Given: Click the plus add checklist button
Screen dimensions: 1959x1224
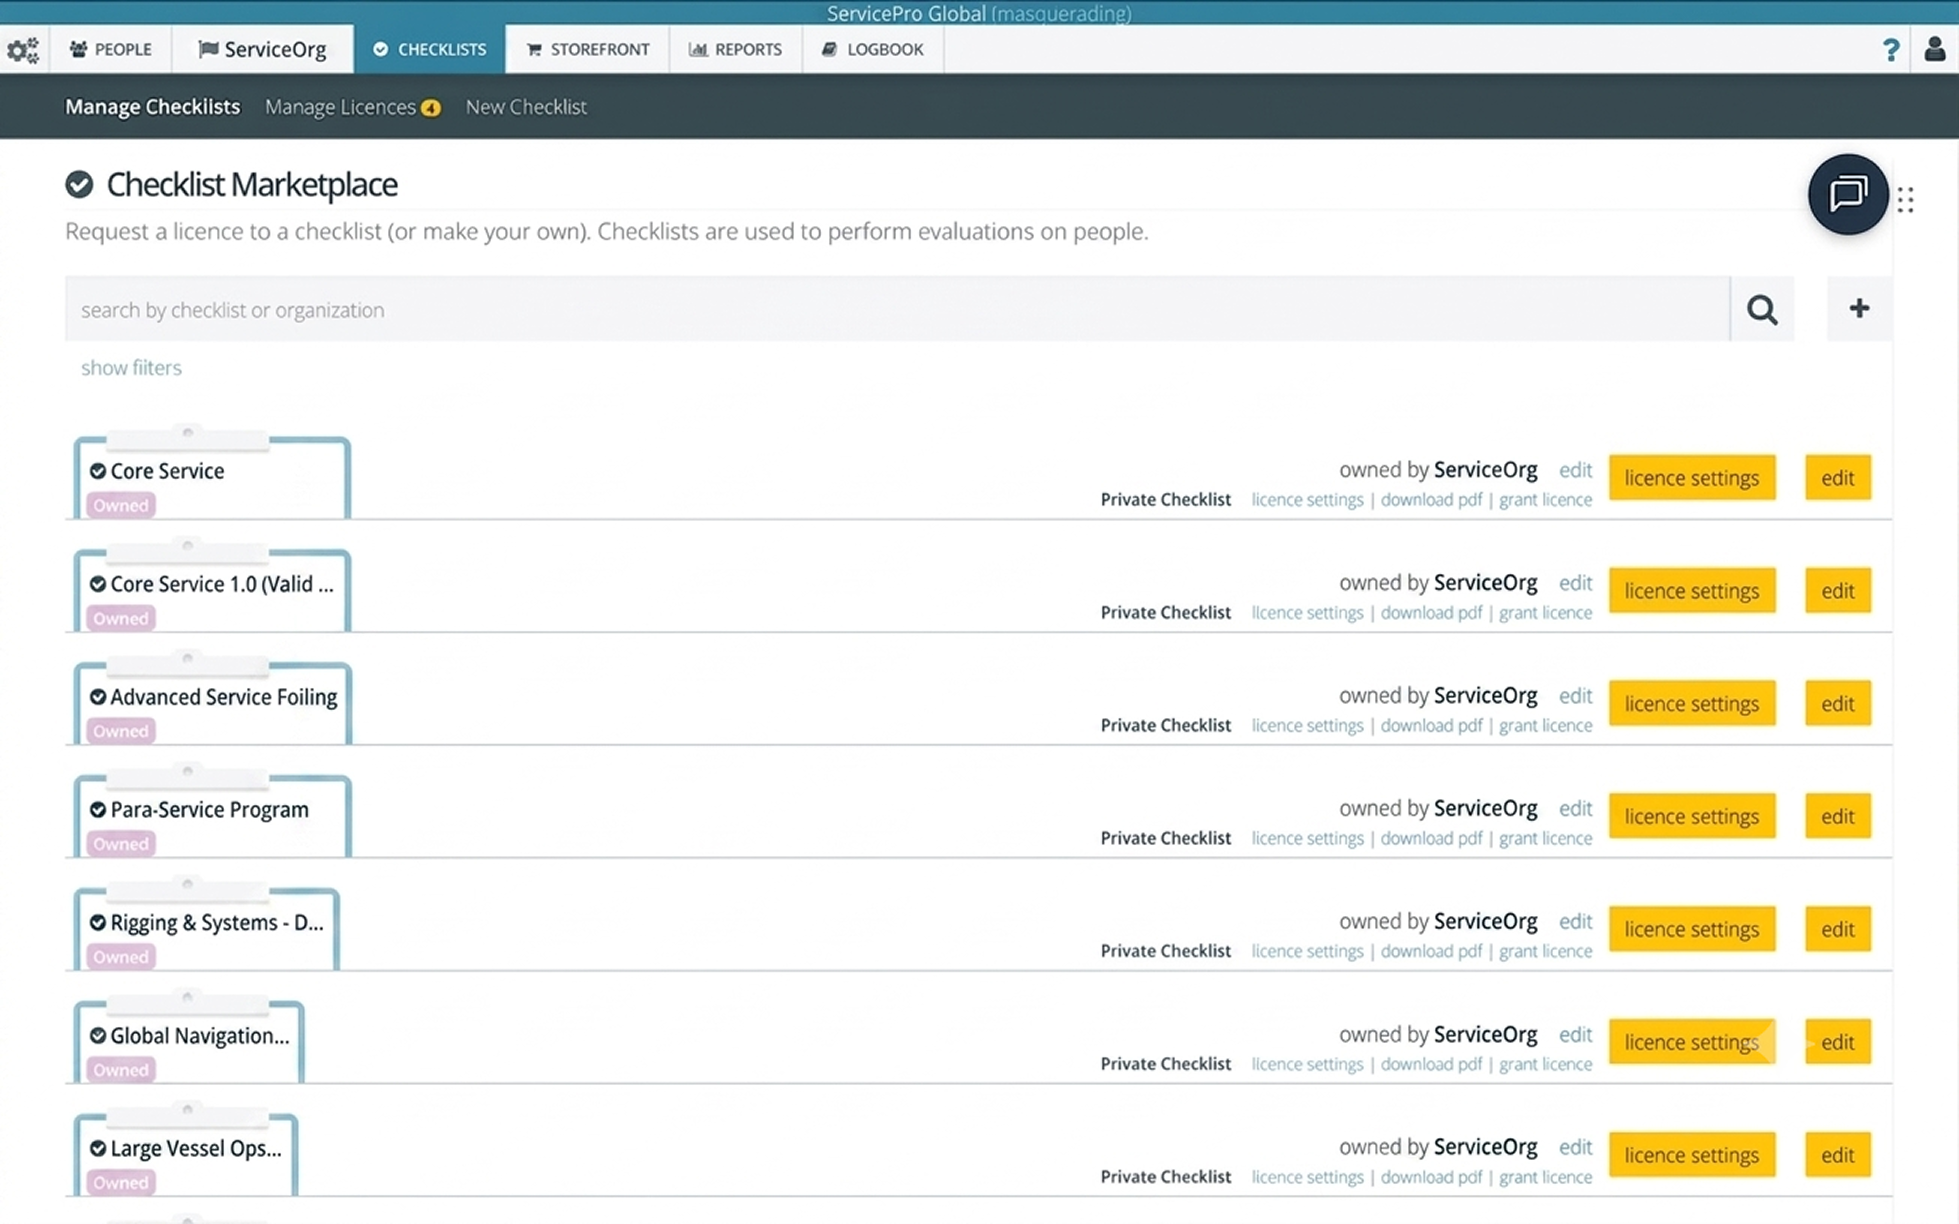Looking at the screenshot, I should (1859, 309).
